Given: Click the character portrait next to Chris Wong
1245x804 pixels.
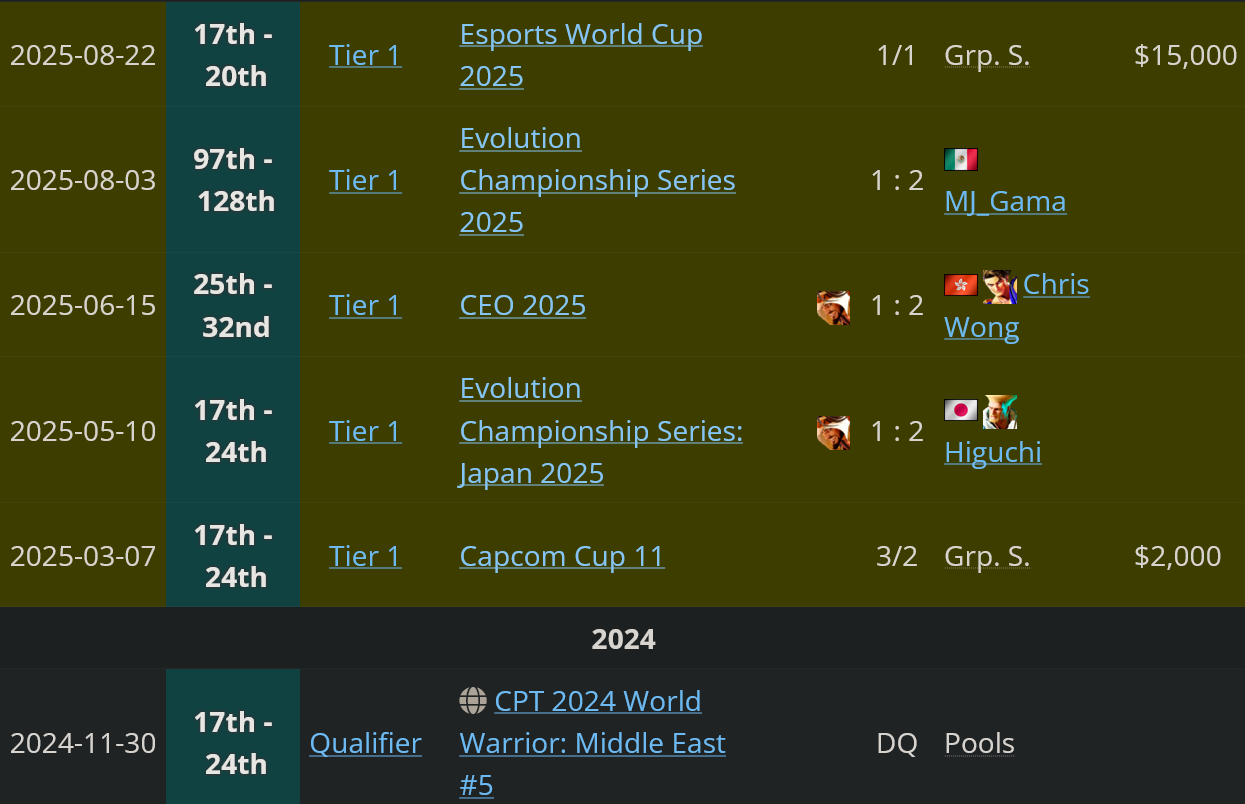Looking at the screenshot, I should pos(1000,286).
